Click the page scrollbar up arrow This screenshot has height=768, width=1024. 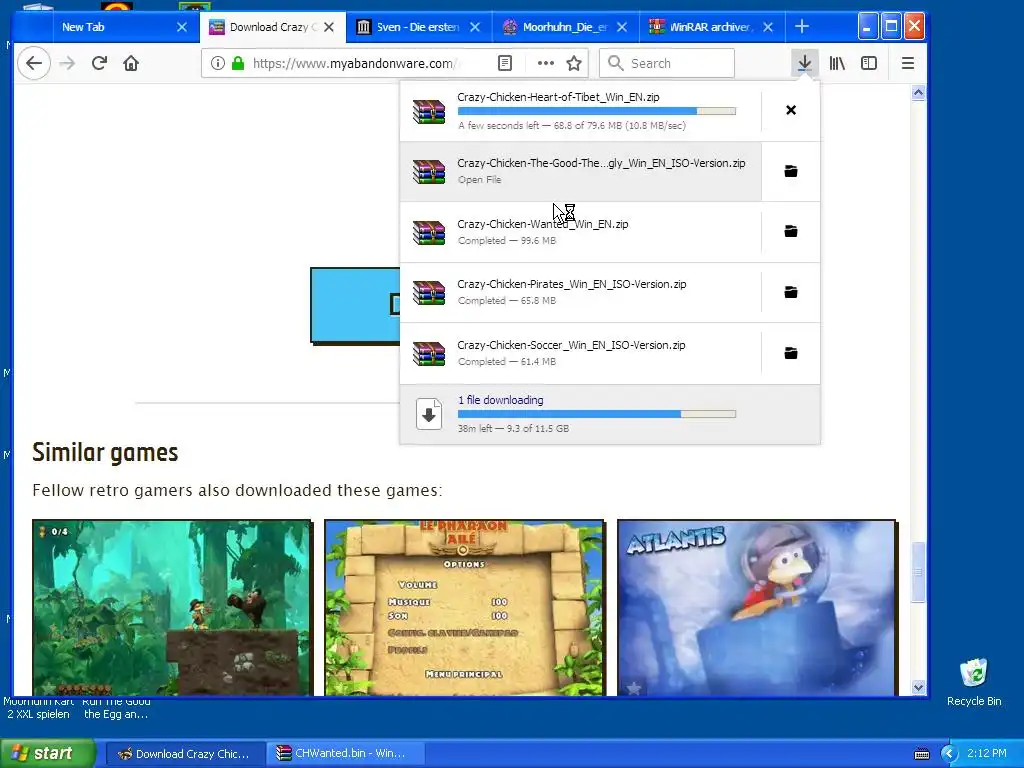tap(918, 93)
